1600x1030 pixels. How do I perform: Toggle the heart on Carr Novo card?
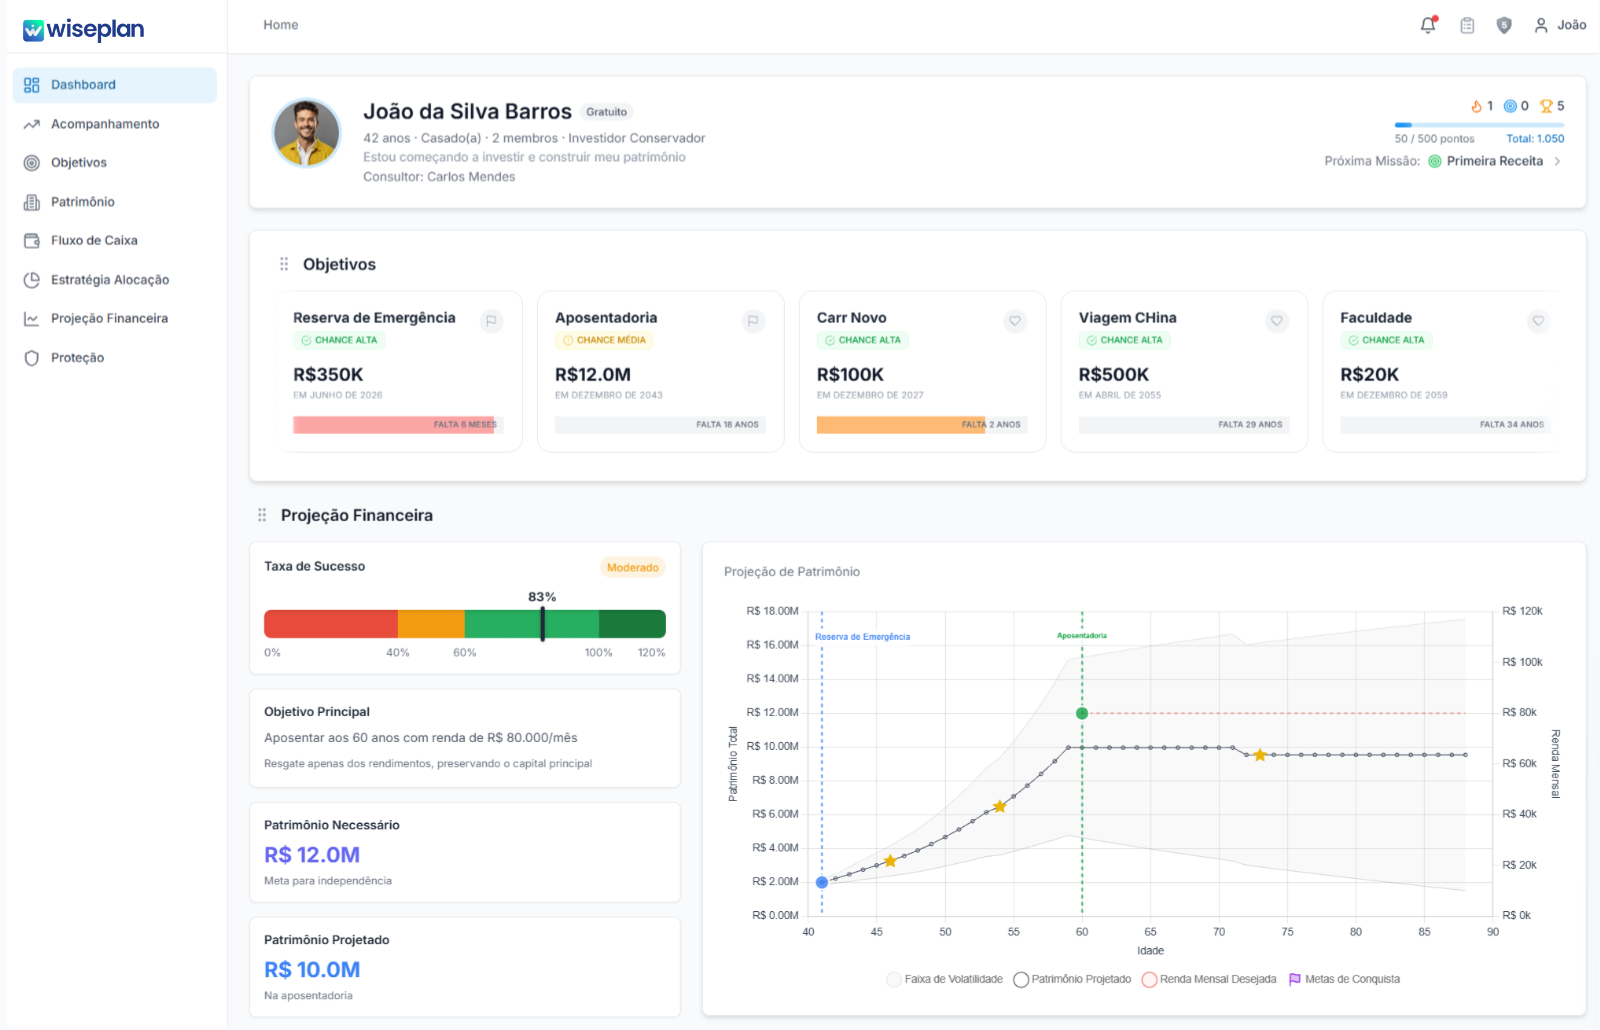[1015, 321]
